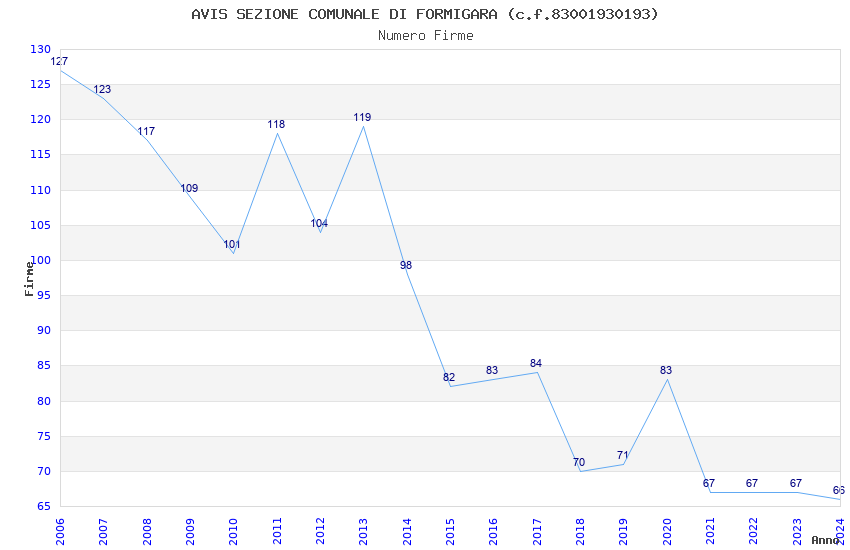
Task: Click year 2020 on the x-axis
Action: click(667, 532)
